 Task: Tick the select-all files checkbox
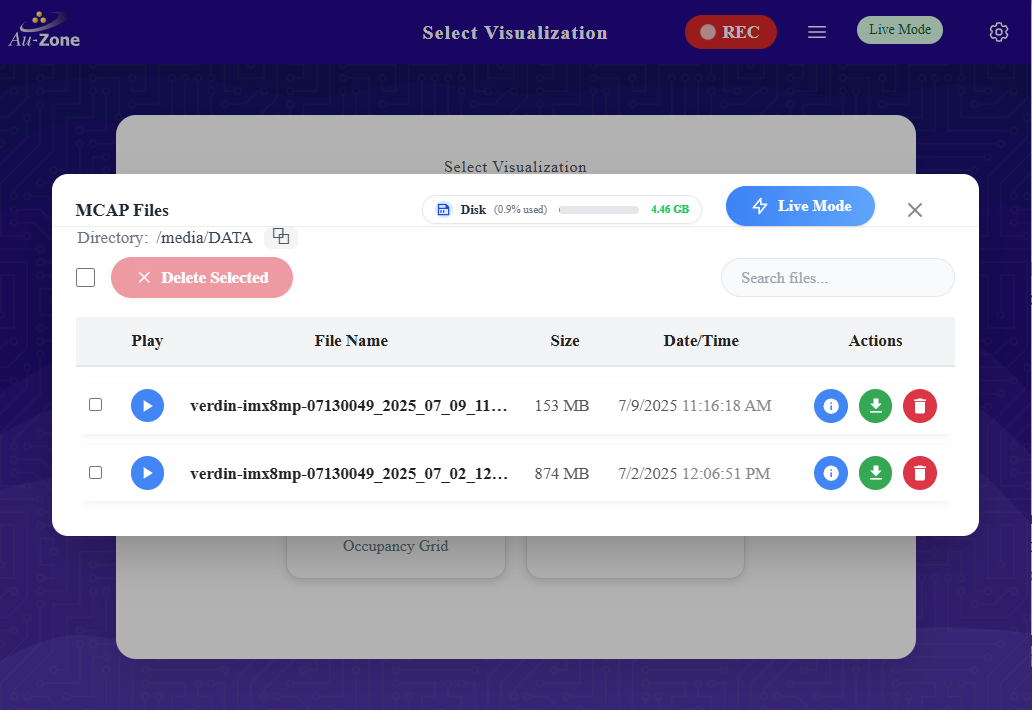(86, 277)
